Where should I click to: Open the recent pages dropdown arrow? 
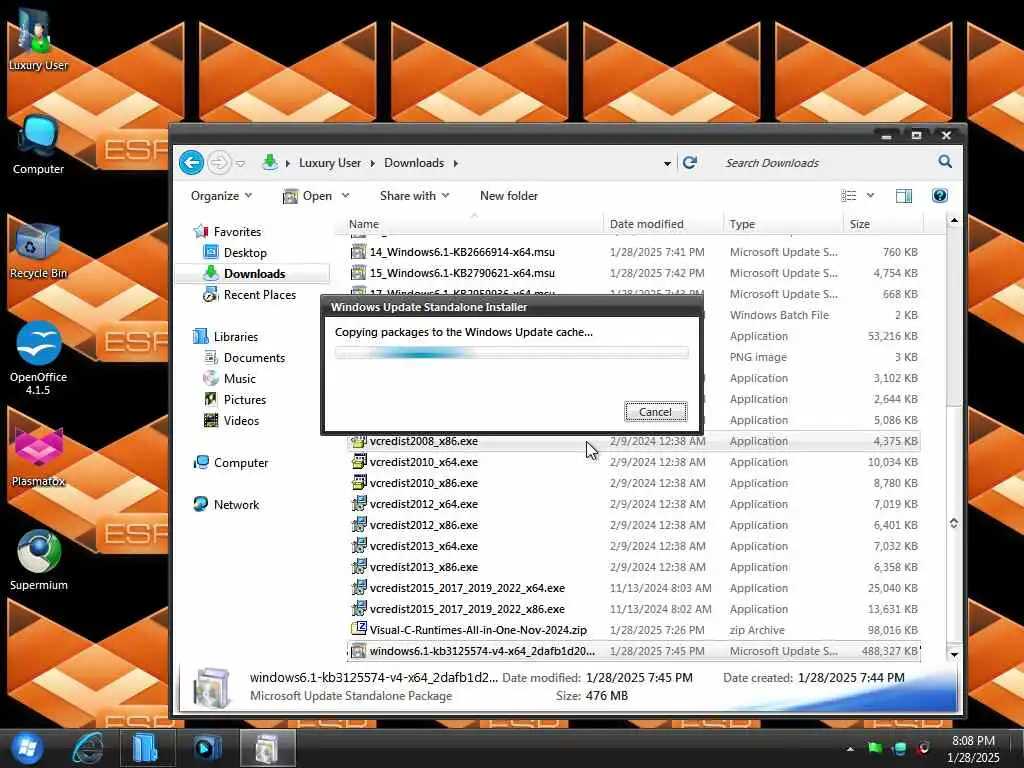240,163
